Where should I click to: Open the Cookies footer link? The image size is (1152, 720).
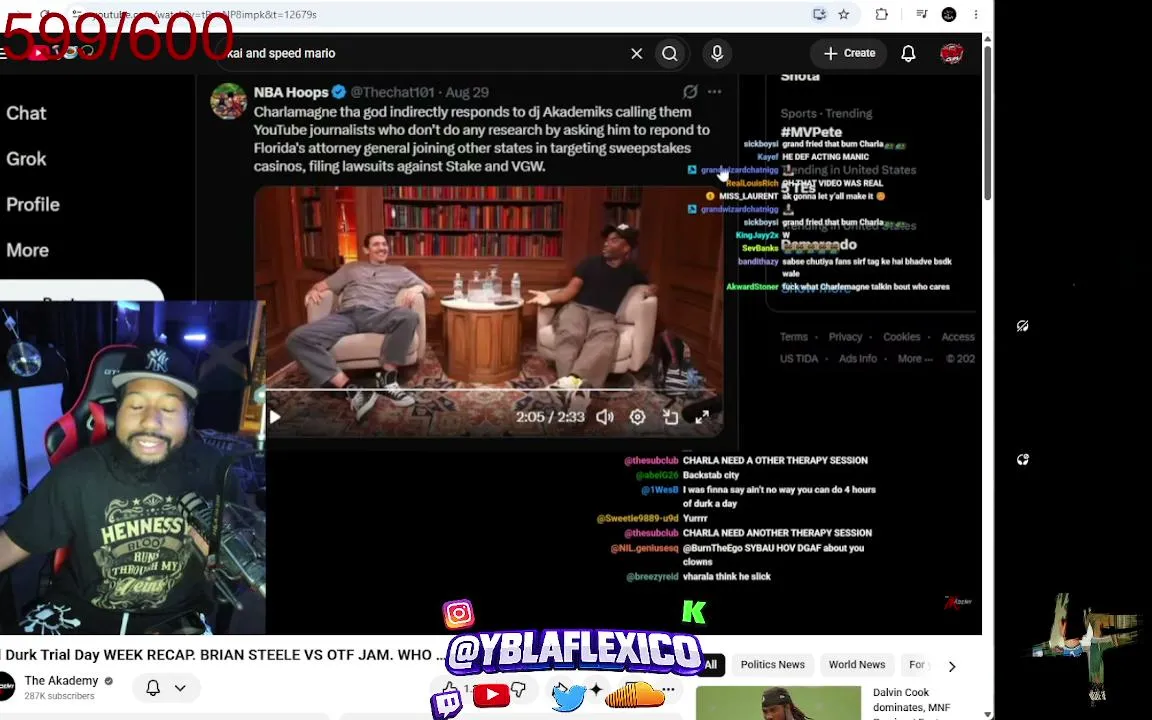tap(901, 336)
